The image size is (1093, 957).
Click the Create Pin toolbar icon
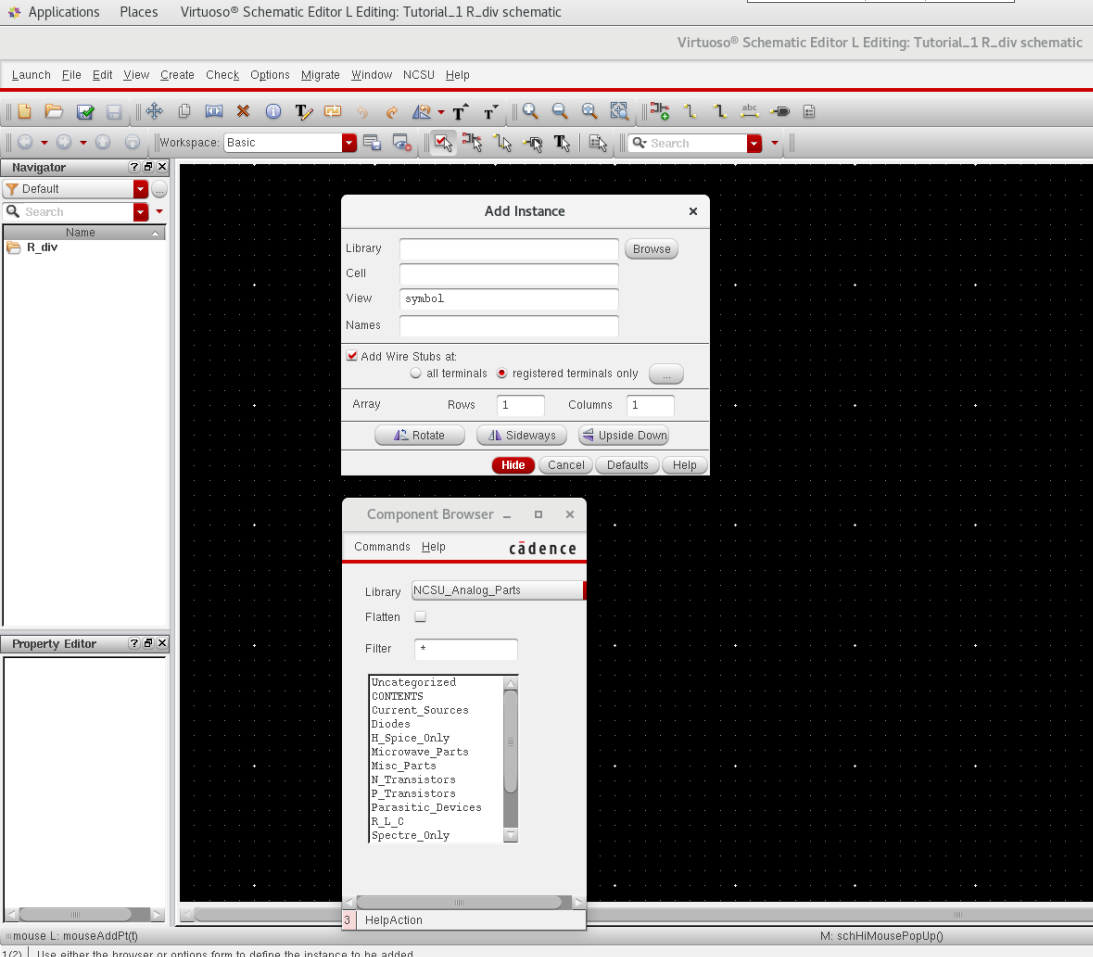point(782,112)
